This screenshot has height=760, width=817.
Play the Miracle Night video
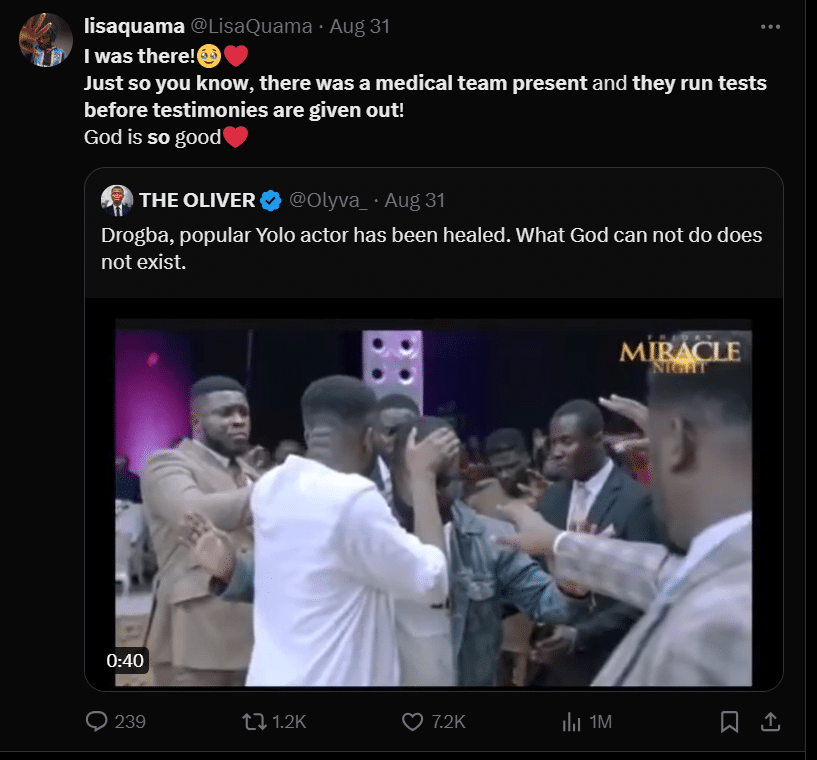tap(433, 500)
